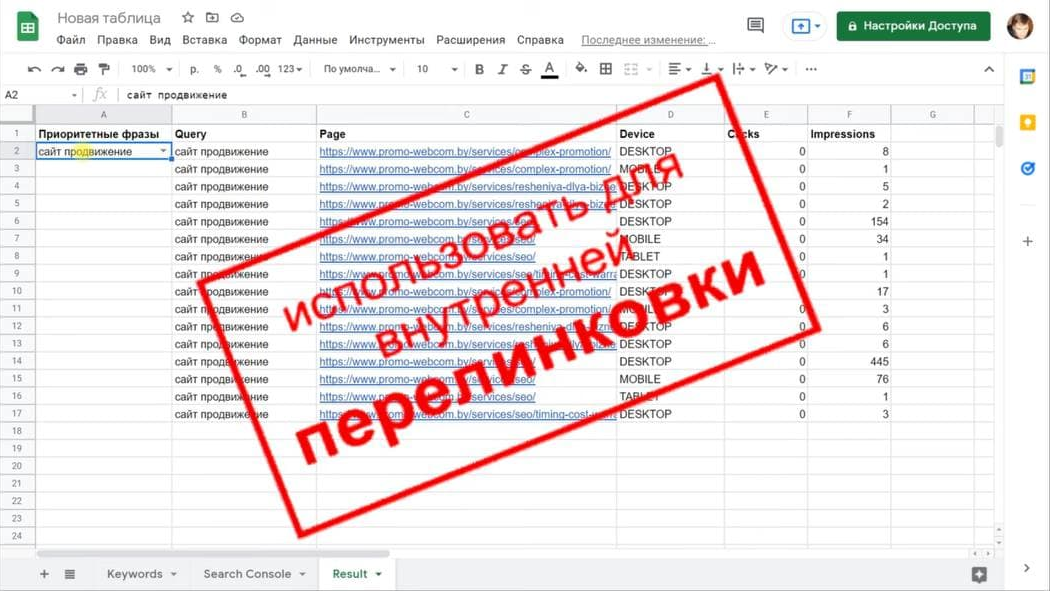Open the Данные menu
The height and width of the screenshot is (591, 1050).
315,40
